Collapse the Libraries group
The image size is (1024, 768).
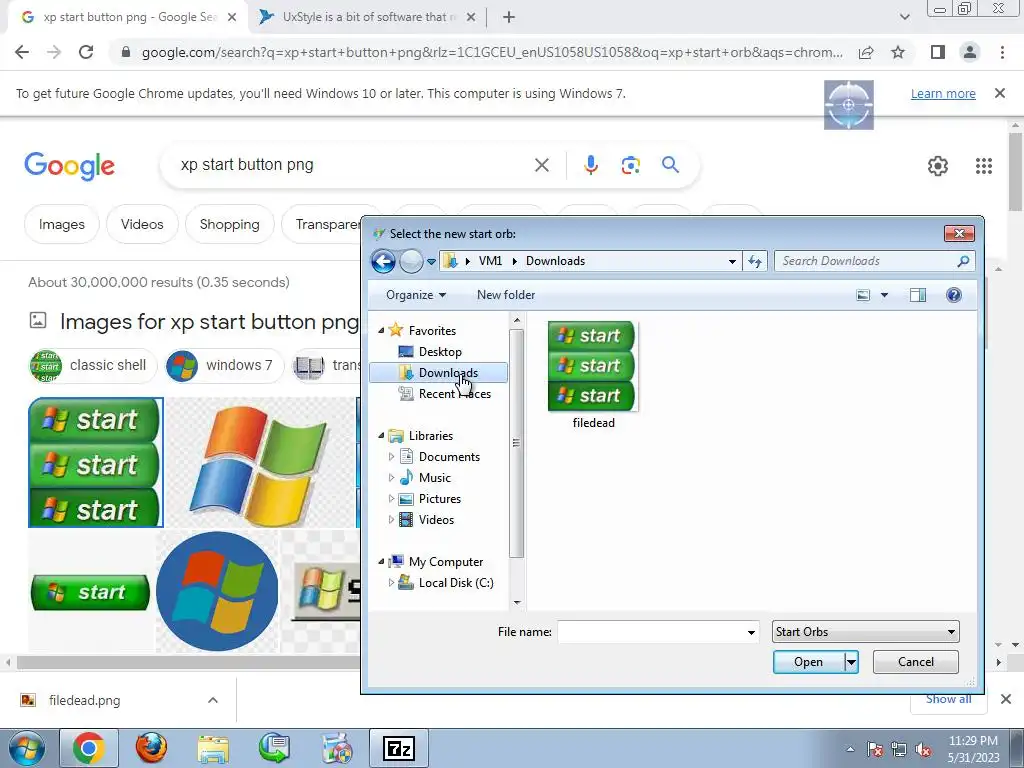click(x=381, y=436)
